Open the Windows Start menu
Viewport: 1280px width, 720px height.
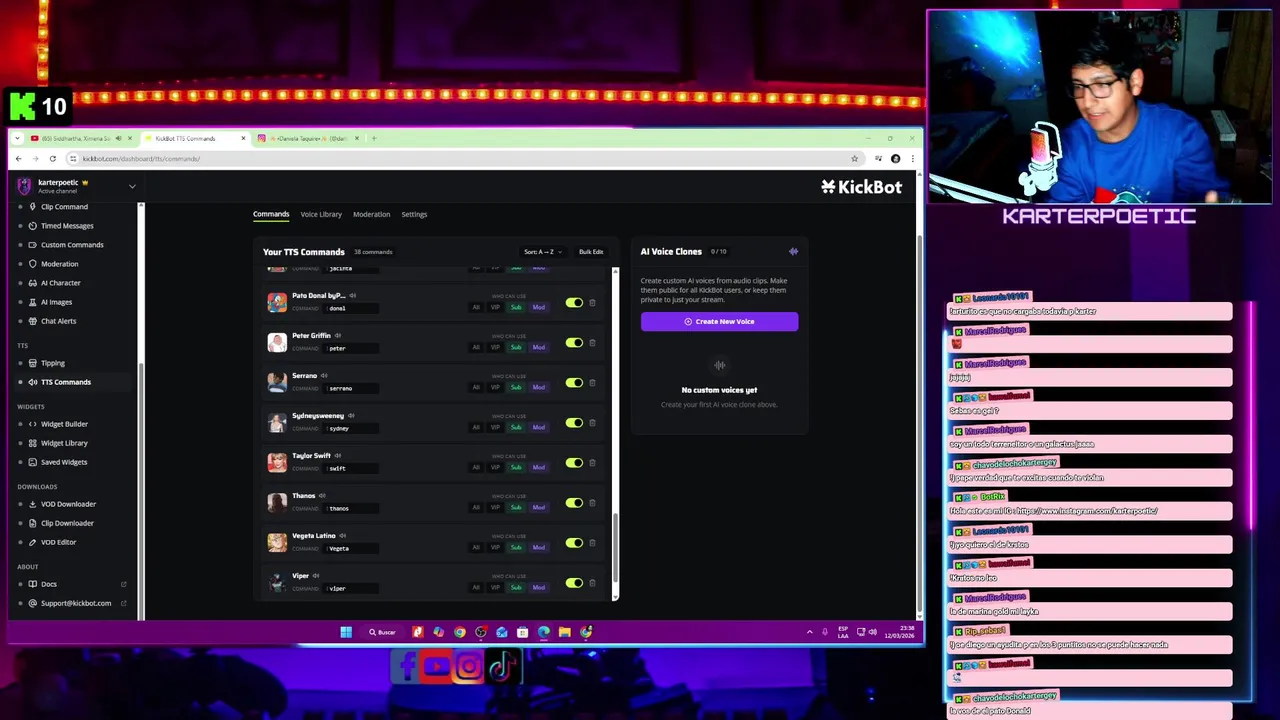[x=346, y=632]
